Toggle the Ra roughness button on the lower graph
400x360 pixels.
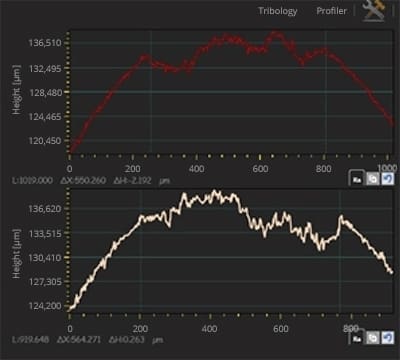(357, 338)
